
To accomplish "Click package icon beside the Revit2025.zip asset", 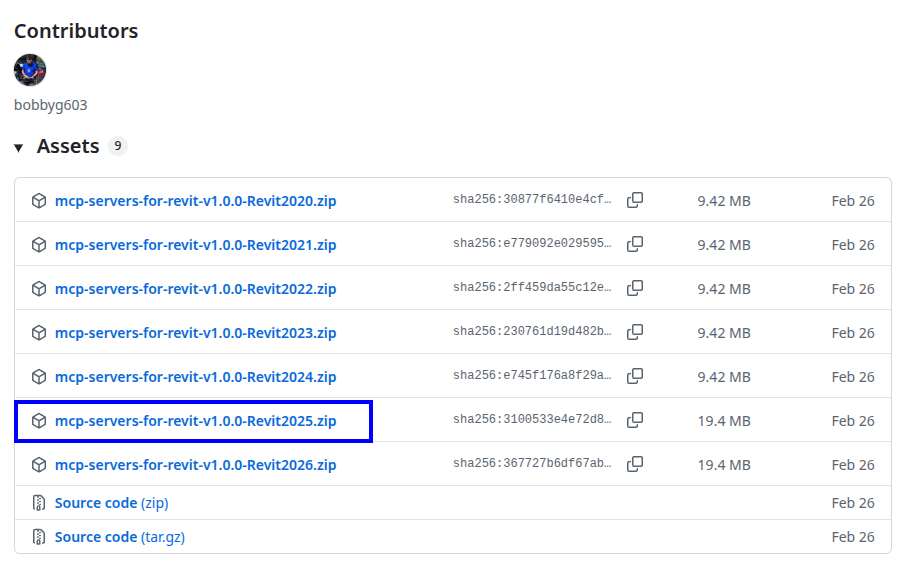I will (39, 421).
